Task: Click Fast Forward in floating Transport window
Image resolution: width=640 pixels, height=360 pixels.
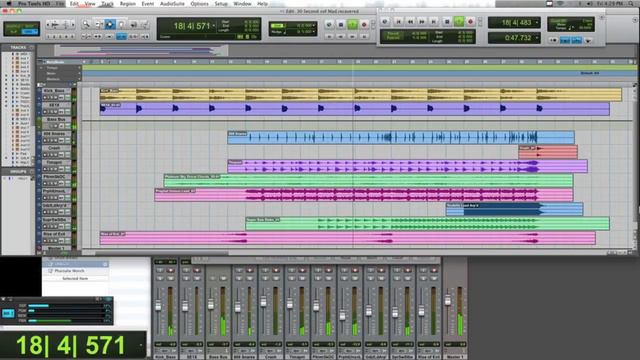Action: click(x=422, y=21)
